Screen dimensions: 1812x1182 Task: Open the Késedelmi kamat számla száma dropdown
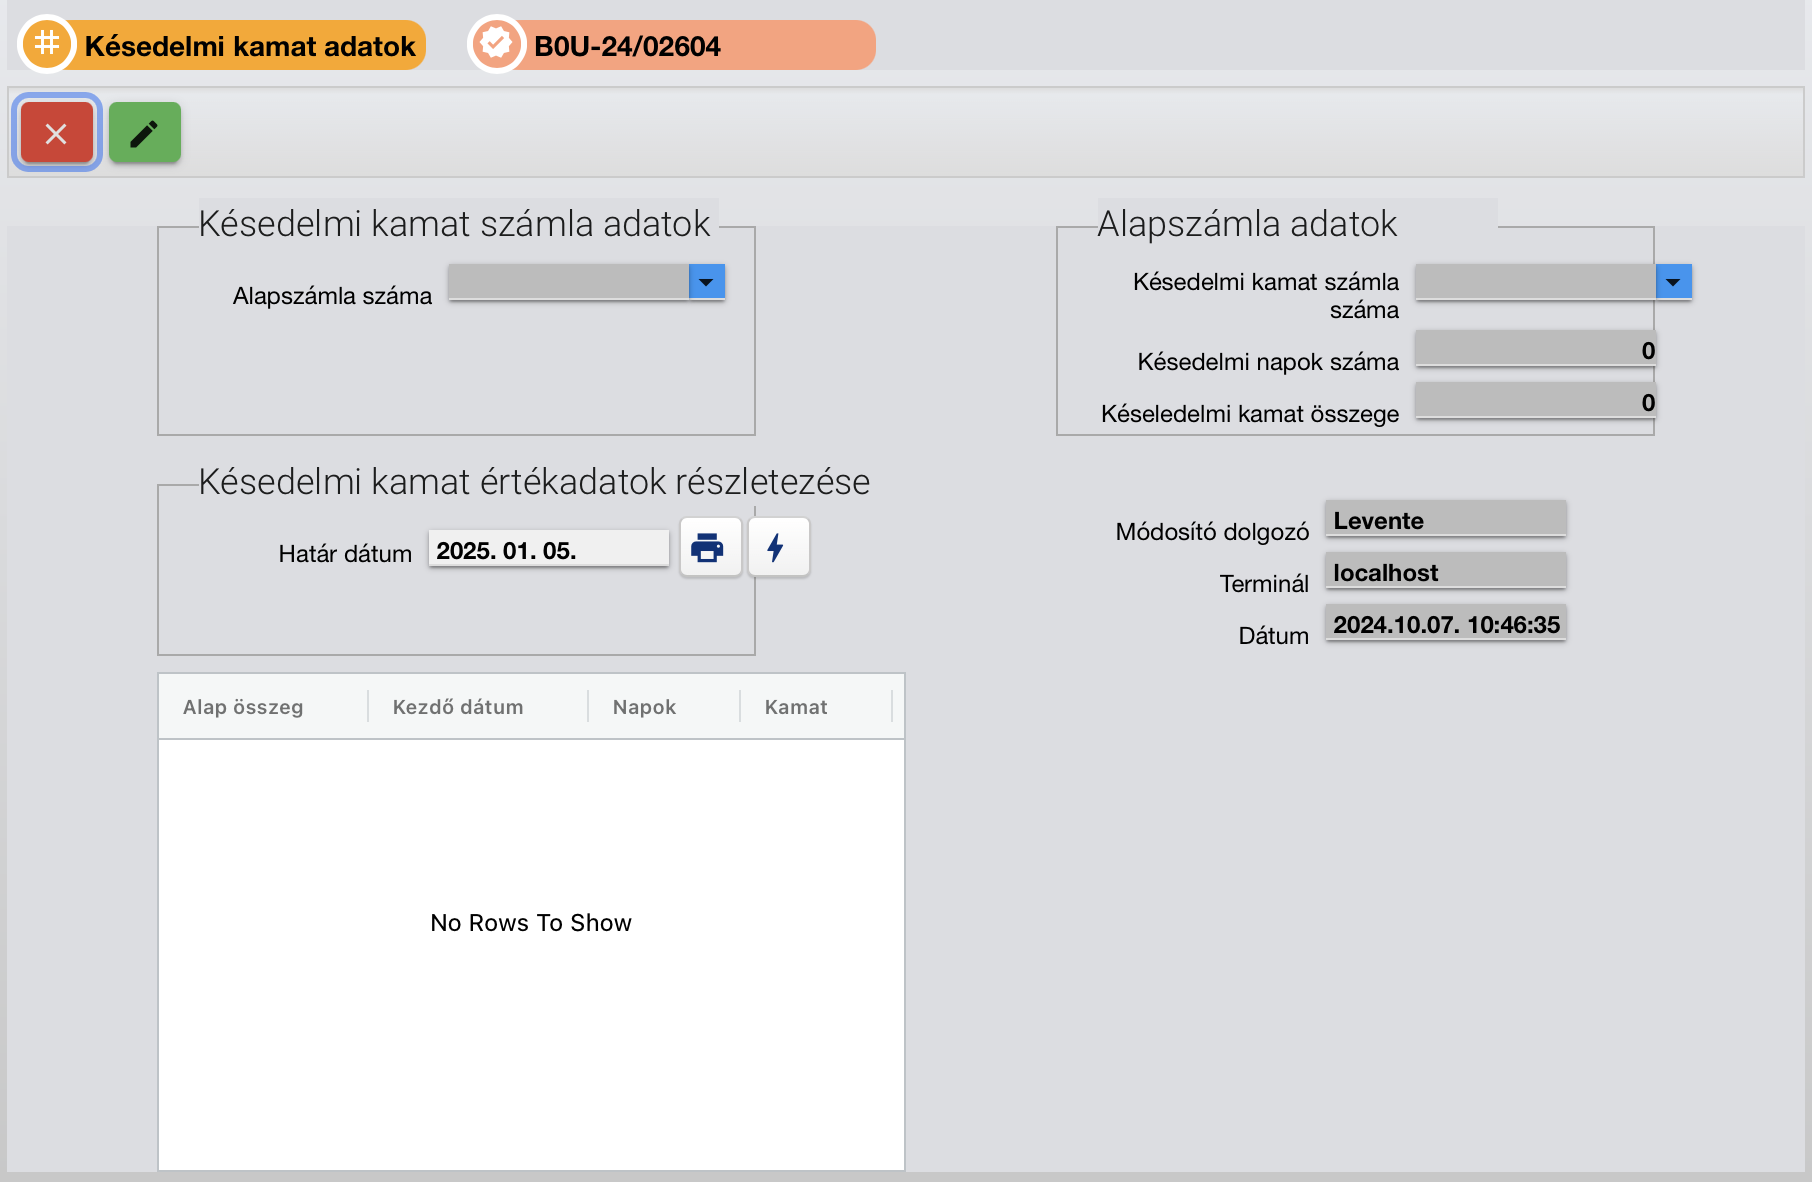click(1673, 282)
